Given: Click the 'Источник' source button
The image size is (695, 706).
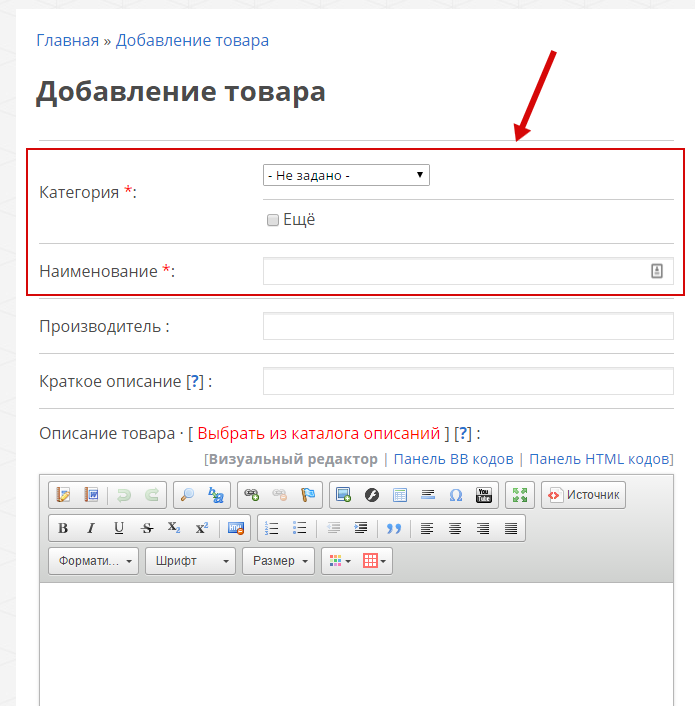Looking at the screenshot, I should tap(583, 495).
